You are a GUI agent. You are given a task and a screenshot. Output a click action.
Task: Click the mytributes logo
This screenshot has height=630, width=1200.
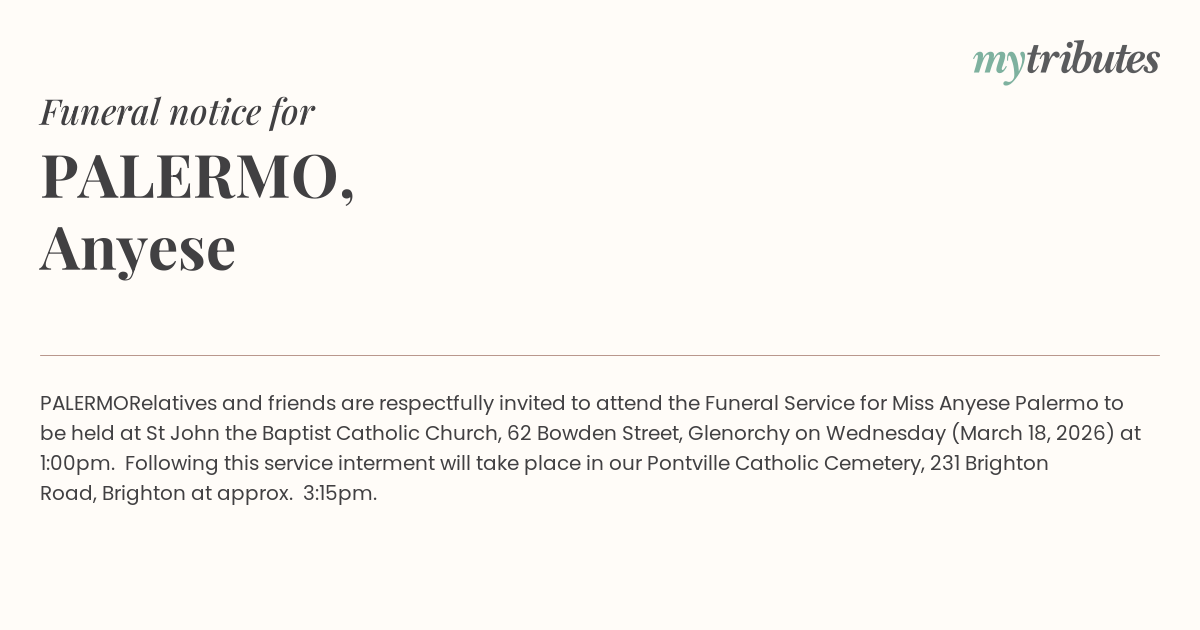pos(1066,60)
